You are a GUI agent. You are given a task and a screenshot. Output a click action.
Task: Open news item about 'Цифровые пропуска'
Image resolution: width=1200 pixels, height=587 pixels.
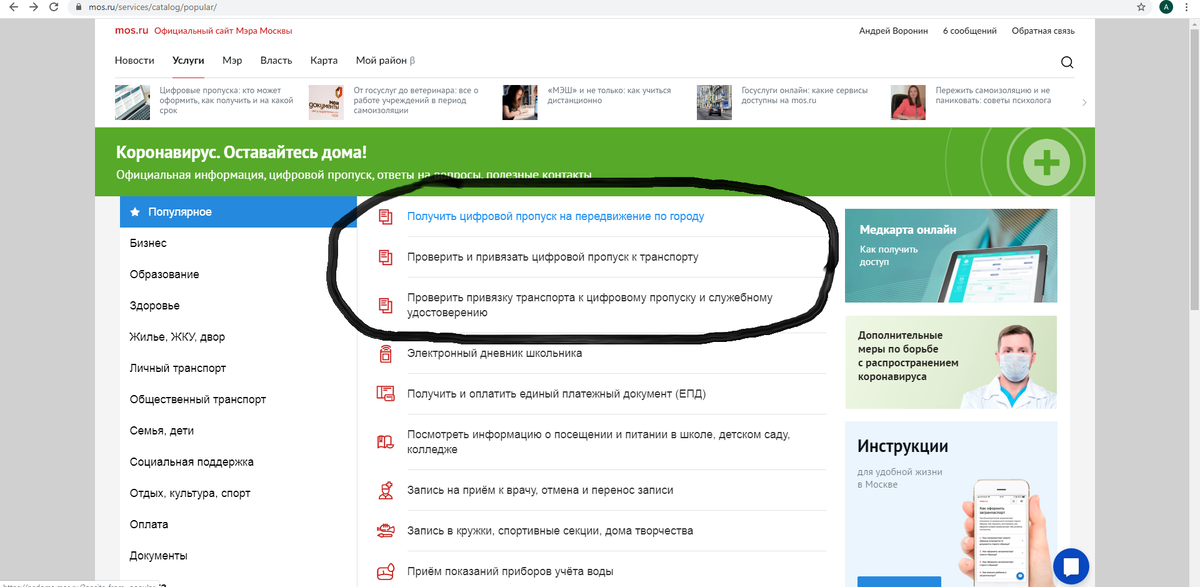(206, 101)
